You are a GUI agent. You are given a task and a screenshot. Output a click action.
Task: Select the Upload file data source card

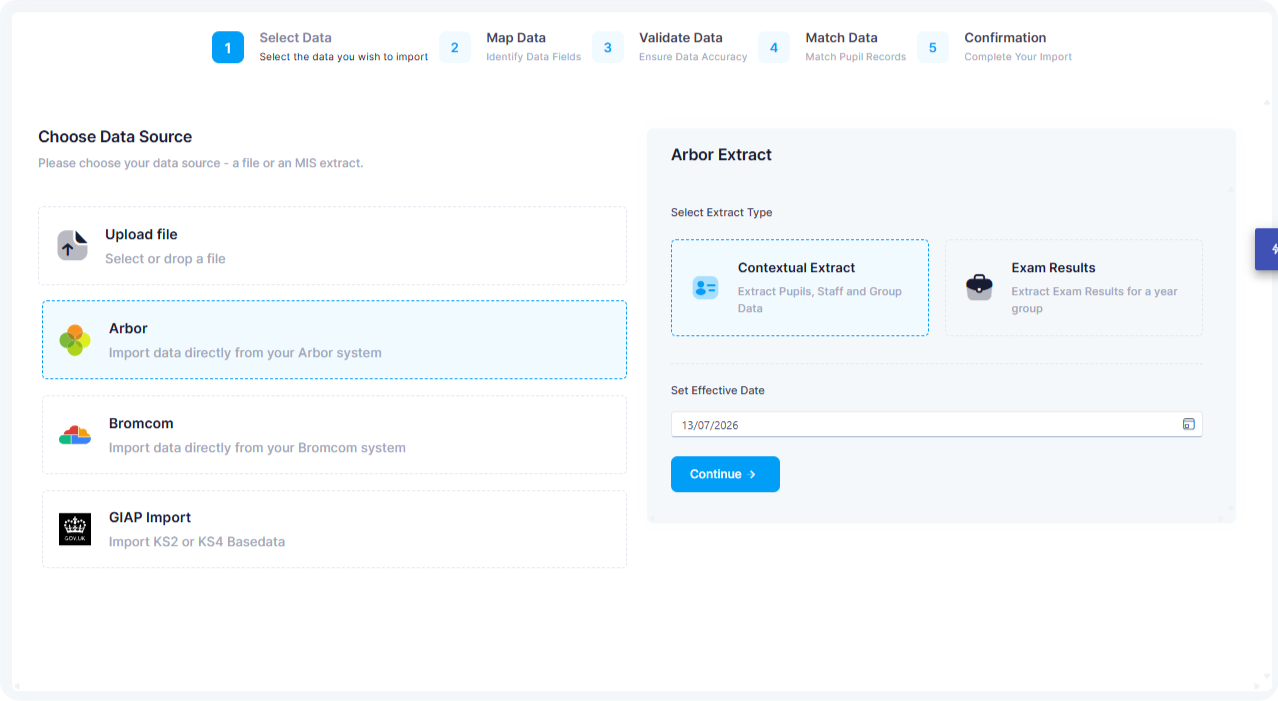coord(332,246)
